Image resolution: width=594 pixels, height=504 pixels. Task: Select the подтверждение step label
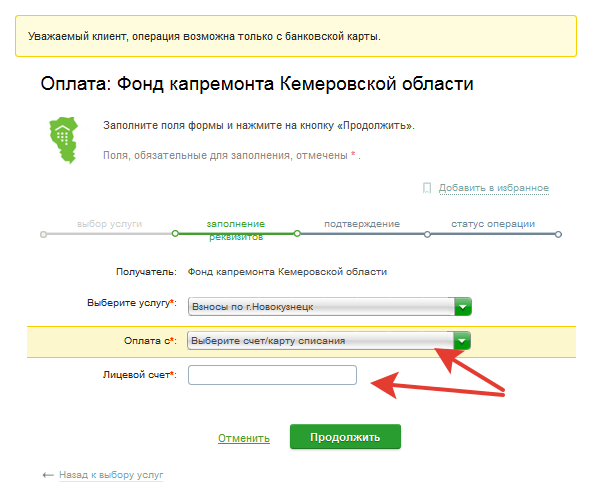pyautogui.click(x=362, y=224)
